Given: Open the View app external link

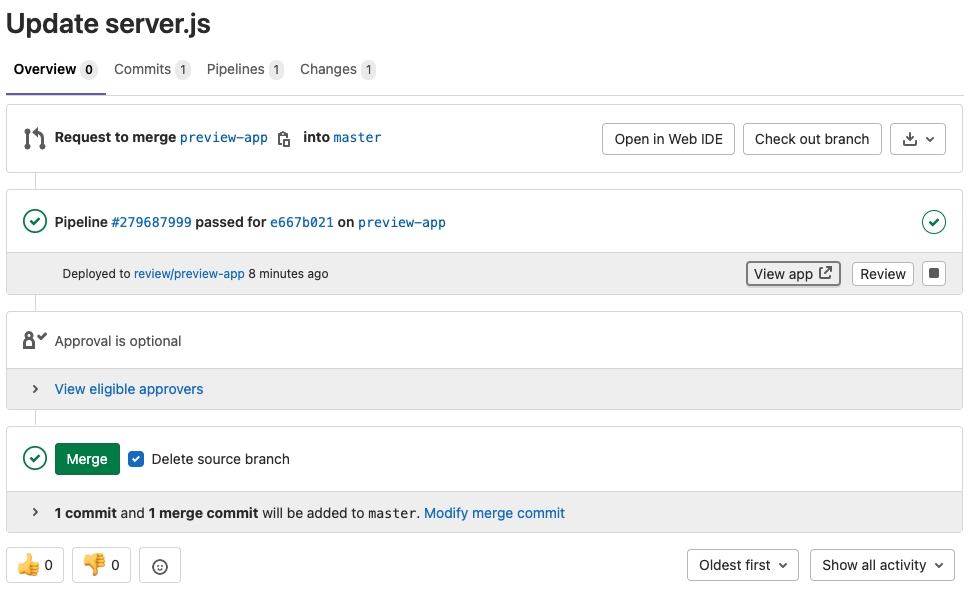Looking at the screenshot, I should pyautogui.click(x=793, y=273).
